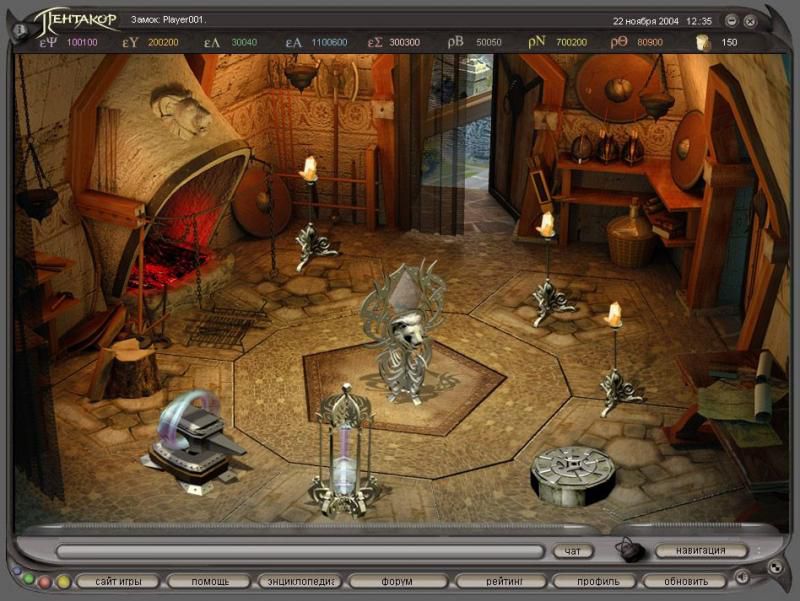This screenshot has width=800, height=601.
Task: Click the green indicator light
Action: tap(28, 581)
